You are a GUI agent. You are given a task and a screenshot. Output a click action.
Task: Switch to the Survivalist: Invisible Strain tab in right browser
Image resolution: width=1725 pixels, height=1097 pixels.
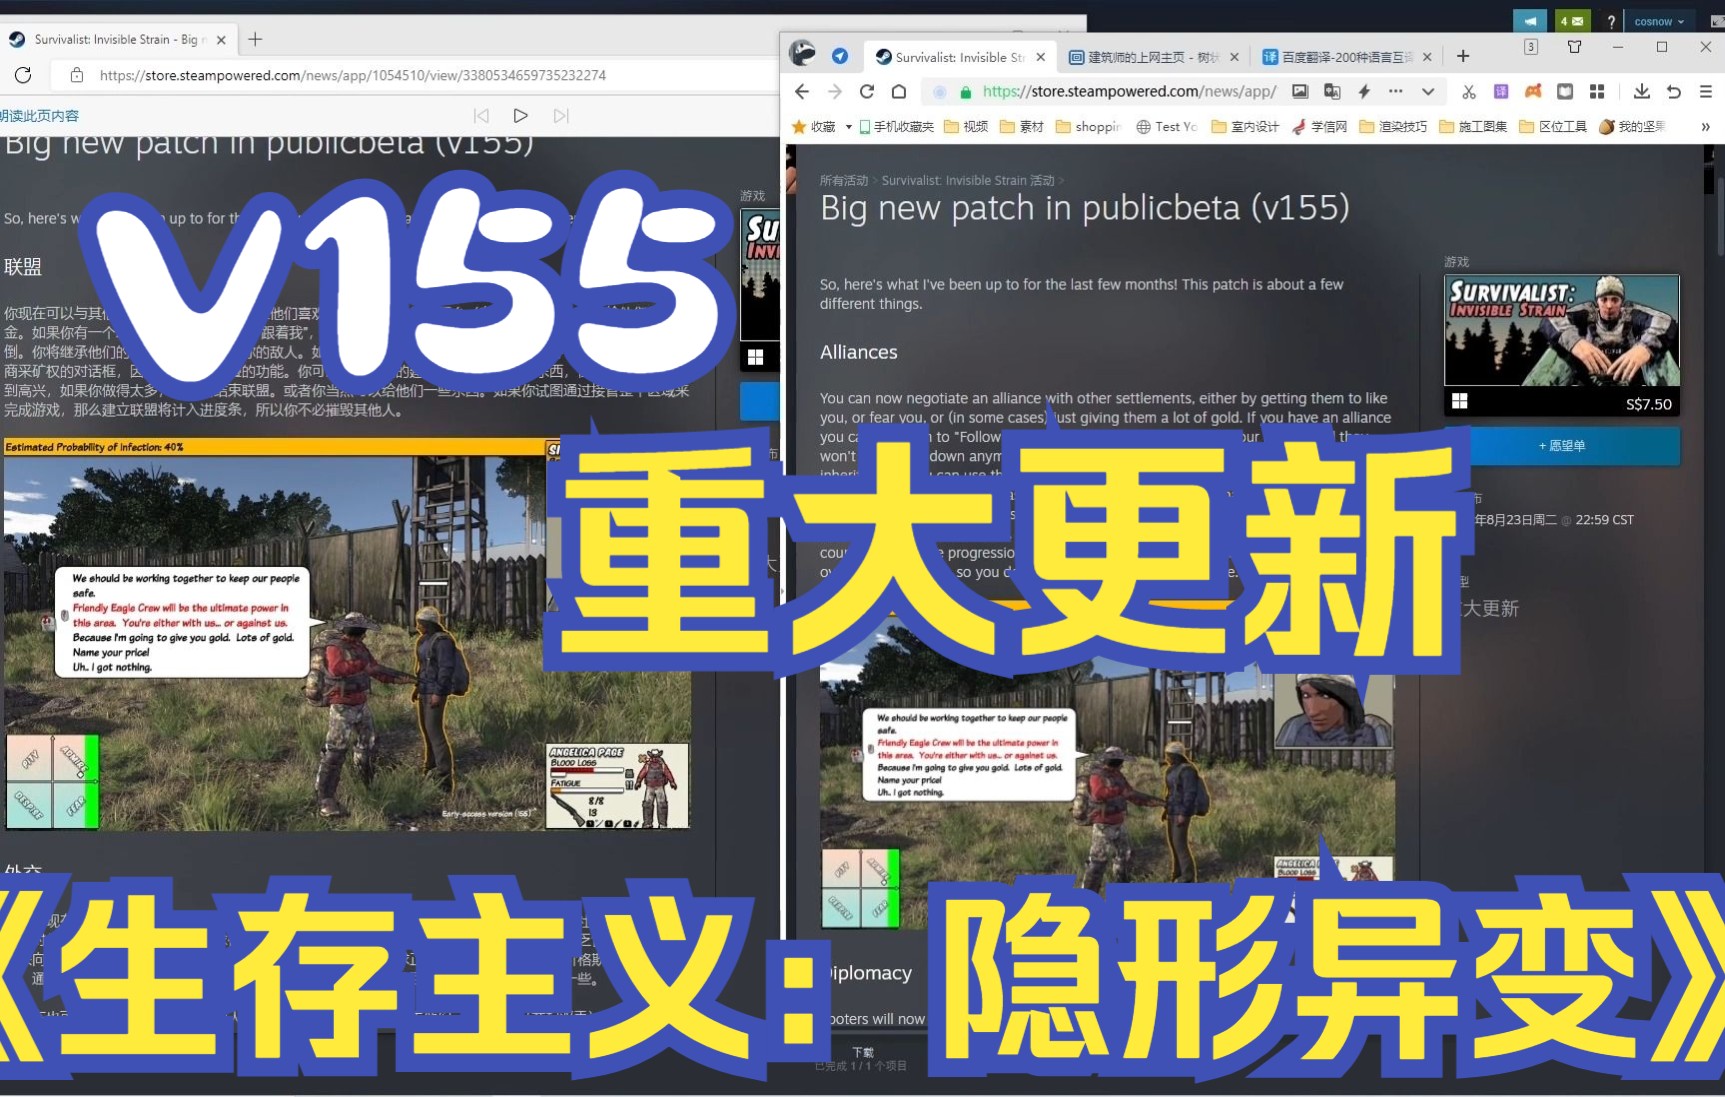tap(959, 57)
